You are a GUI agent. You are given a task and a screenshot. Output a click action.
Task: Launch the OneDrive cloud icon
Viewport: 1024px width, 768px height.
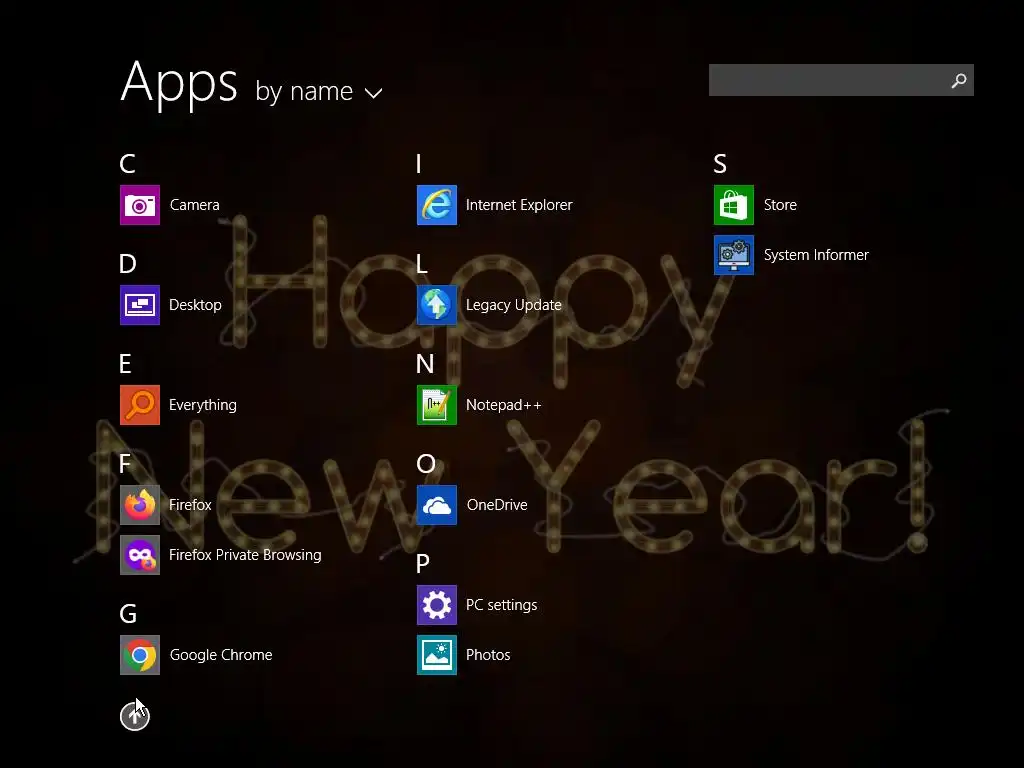coord(437,504)
